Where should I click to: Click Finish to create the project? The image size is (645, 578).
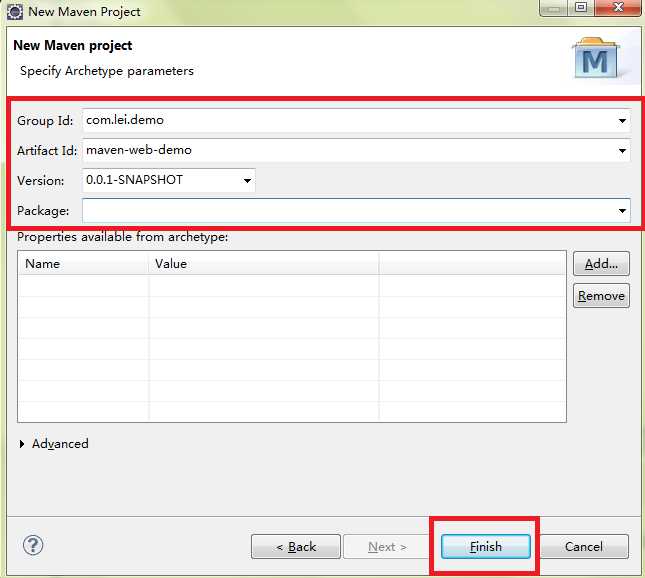pyautogui.click(x=485, y=547)
